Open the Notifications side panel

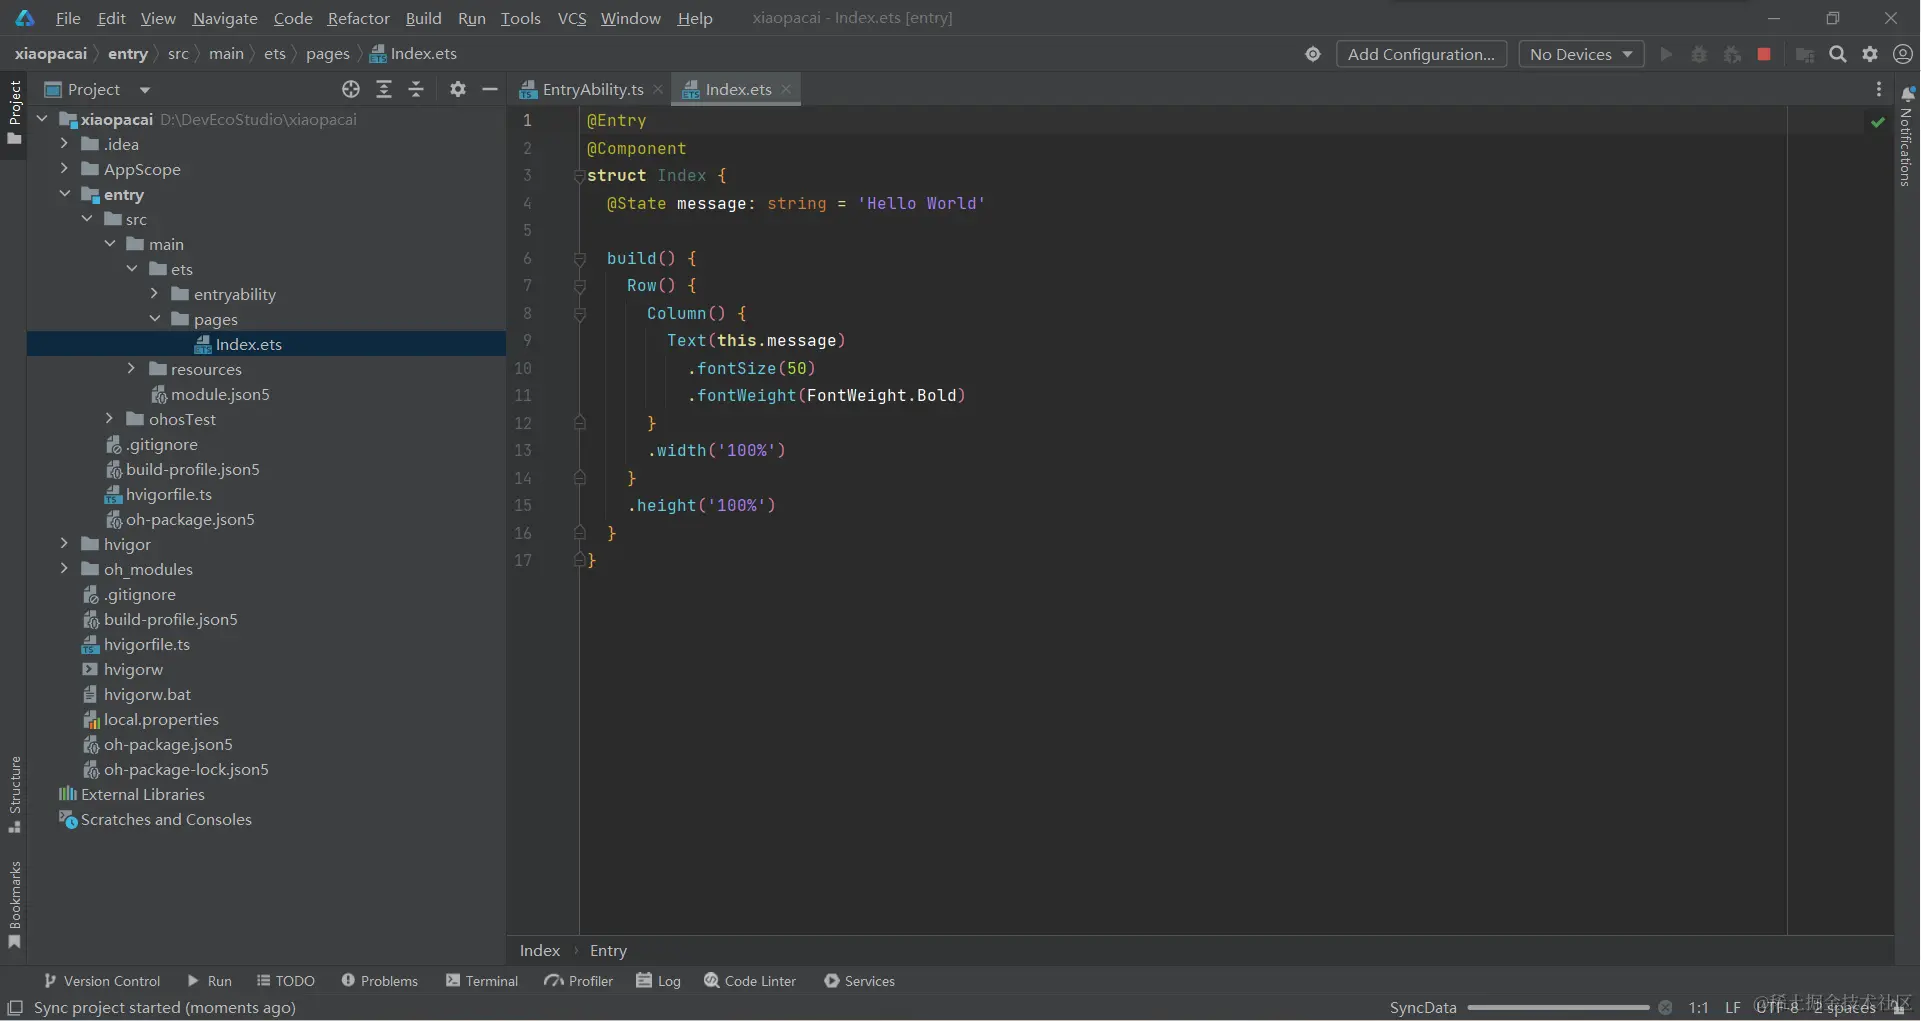coord(1907,136)
